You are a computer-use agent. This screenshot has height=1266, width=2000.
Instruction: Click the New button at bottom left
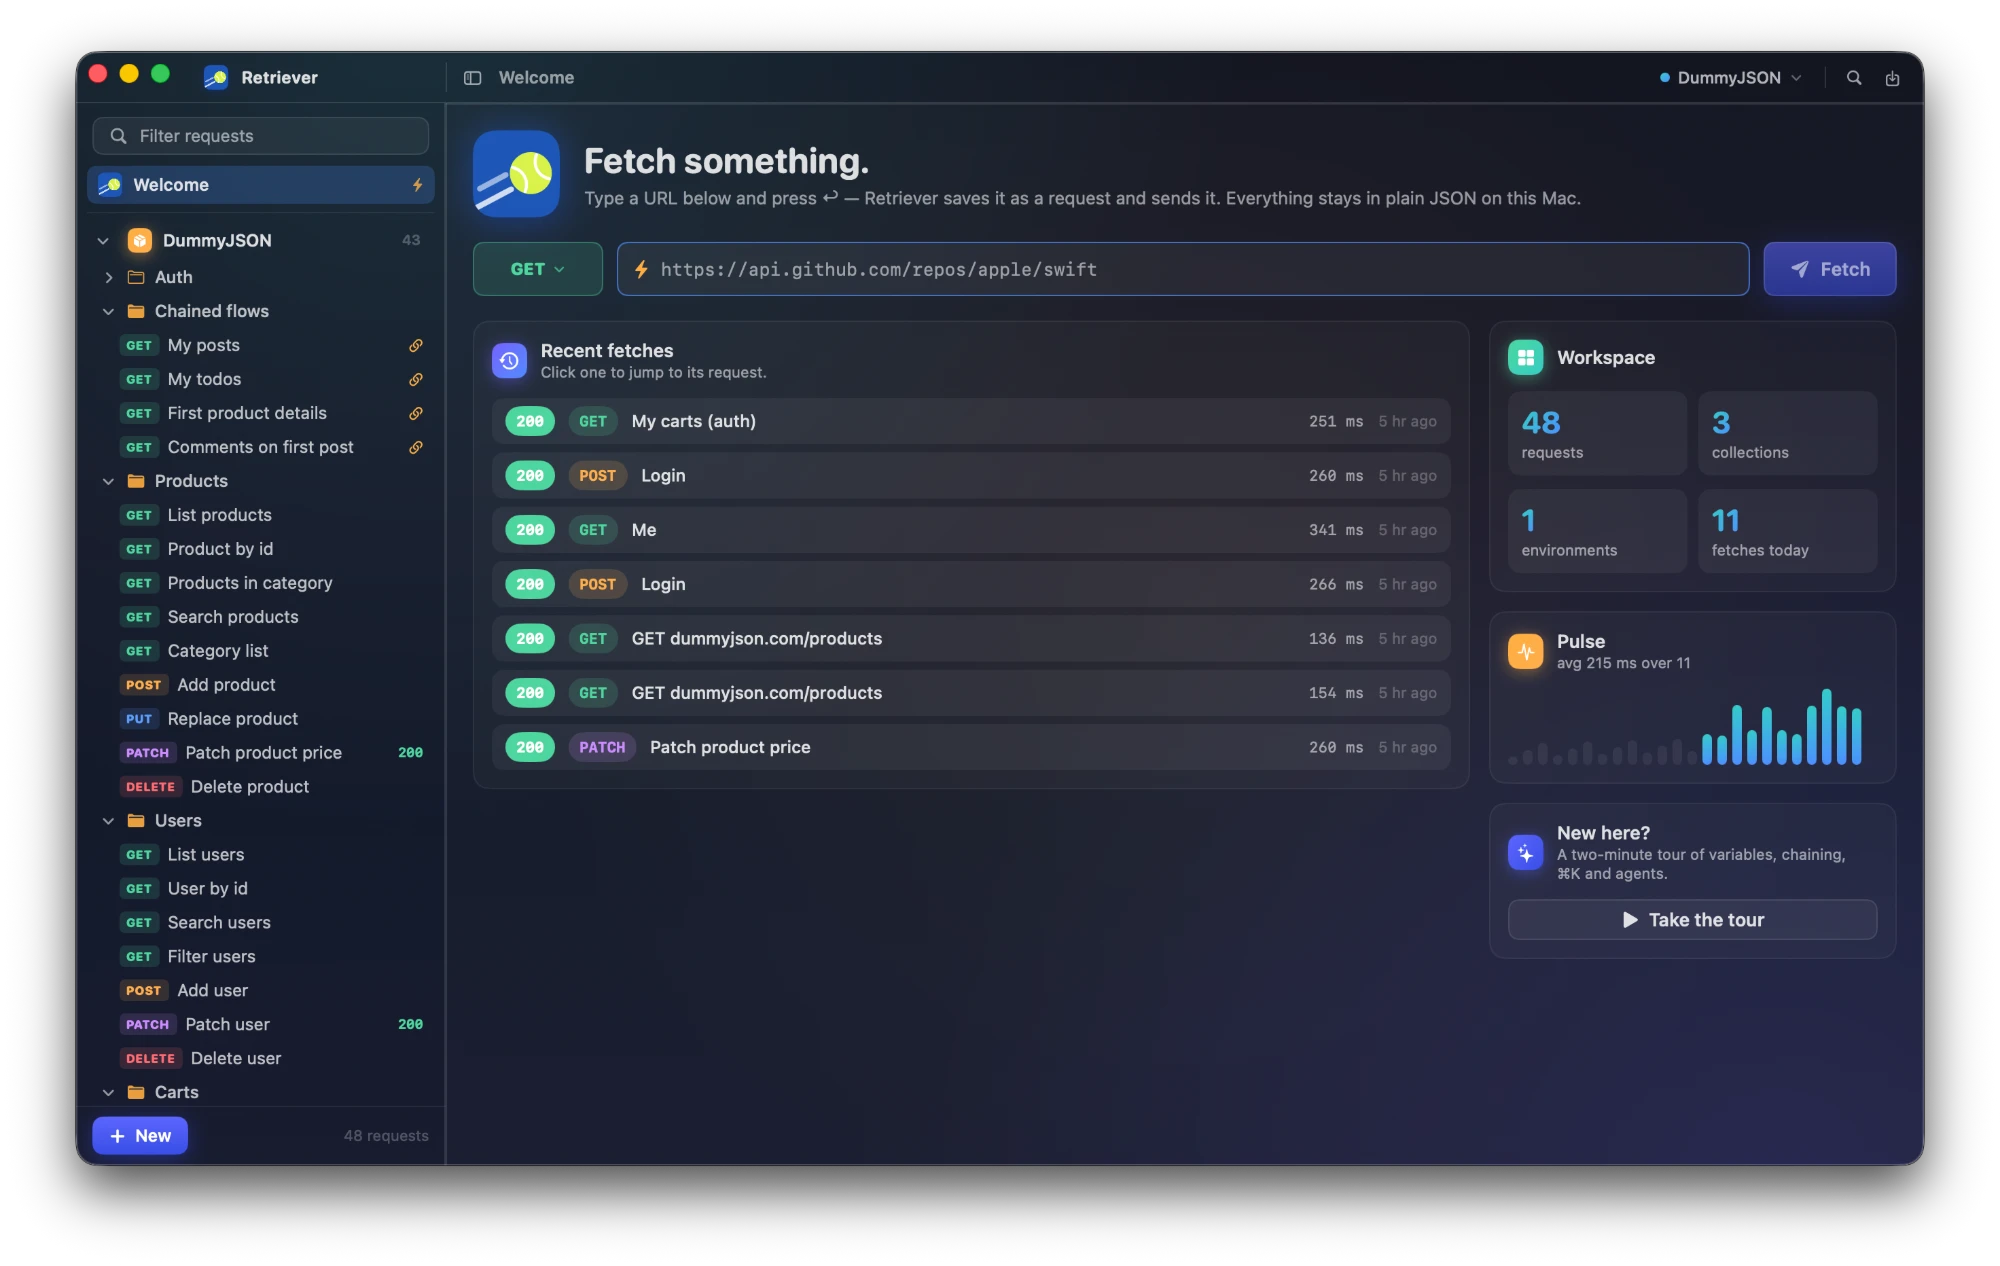(140, 1135)
